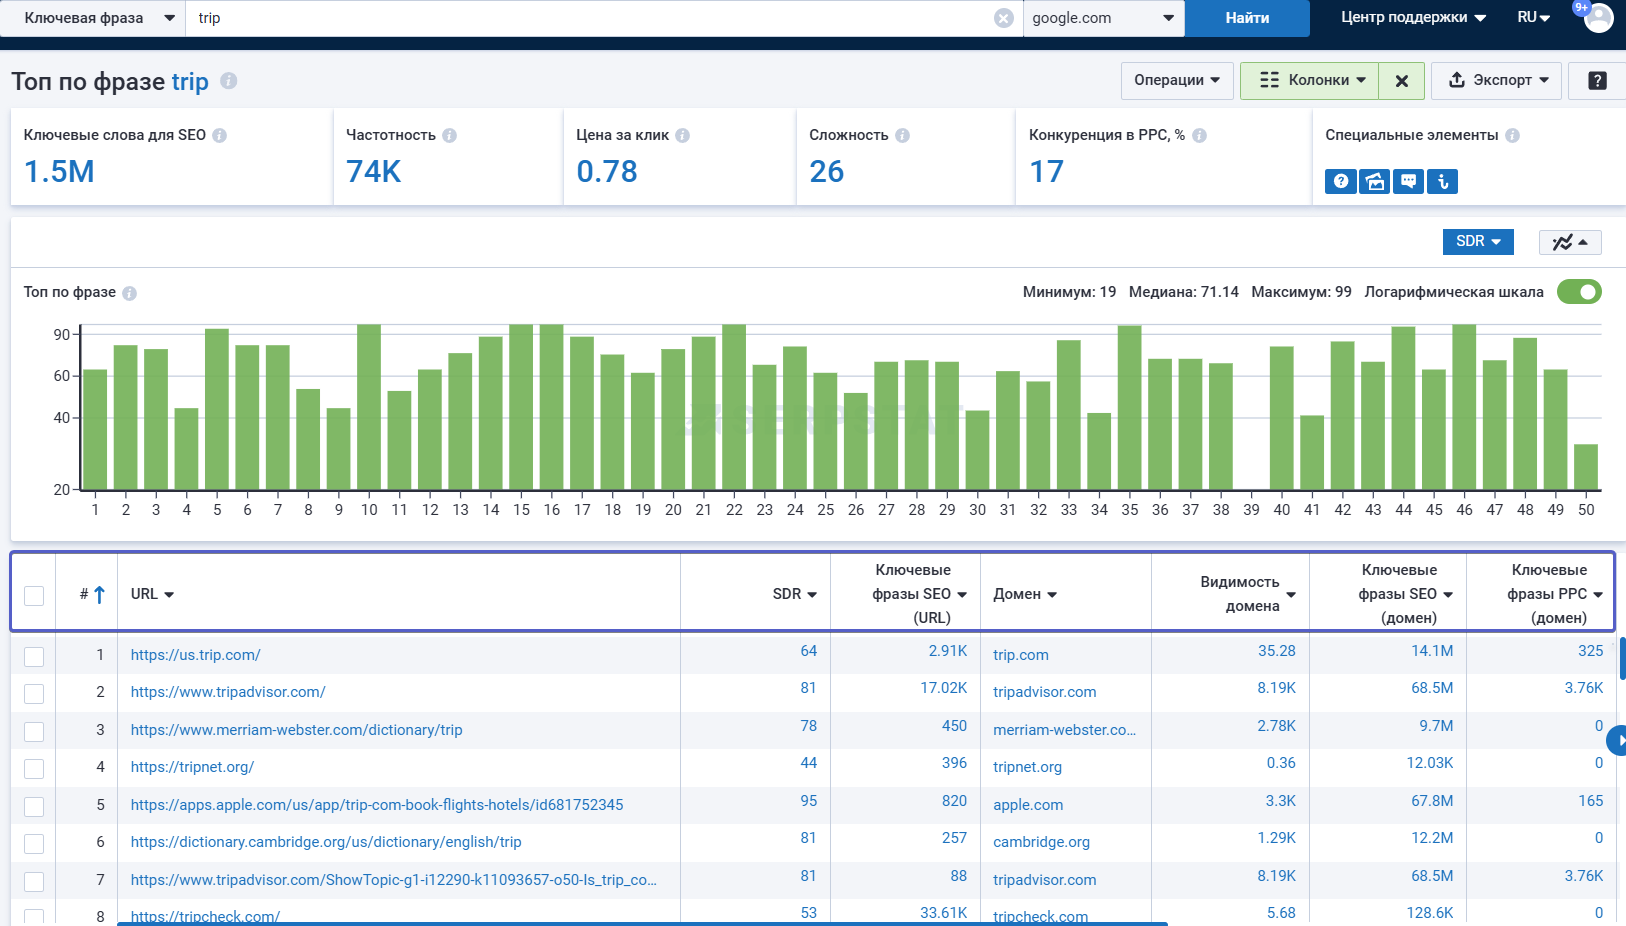Open the Операции menu
This screenshot has width=1626, height=926.
(x=1177, y=81)
